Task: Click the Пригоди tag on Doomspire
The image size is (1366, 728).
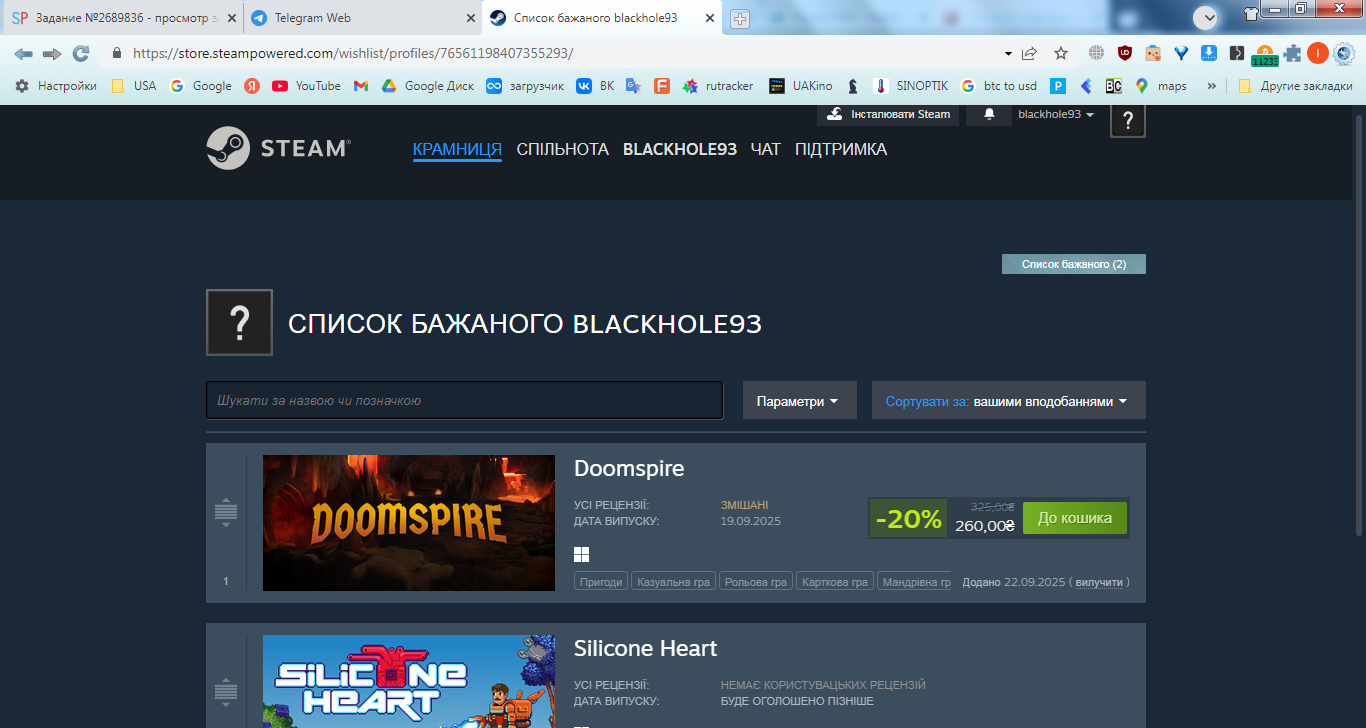Action: coord(601,582)
